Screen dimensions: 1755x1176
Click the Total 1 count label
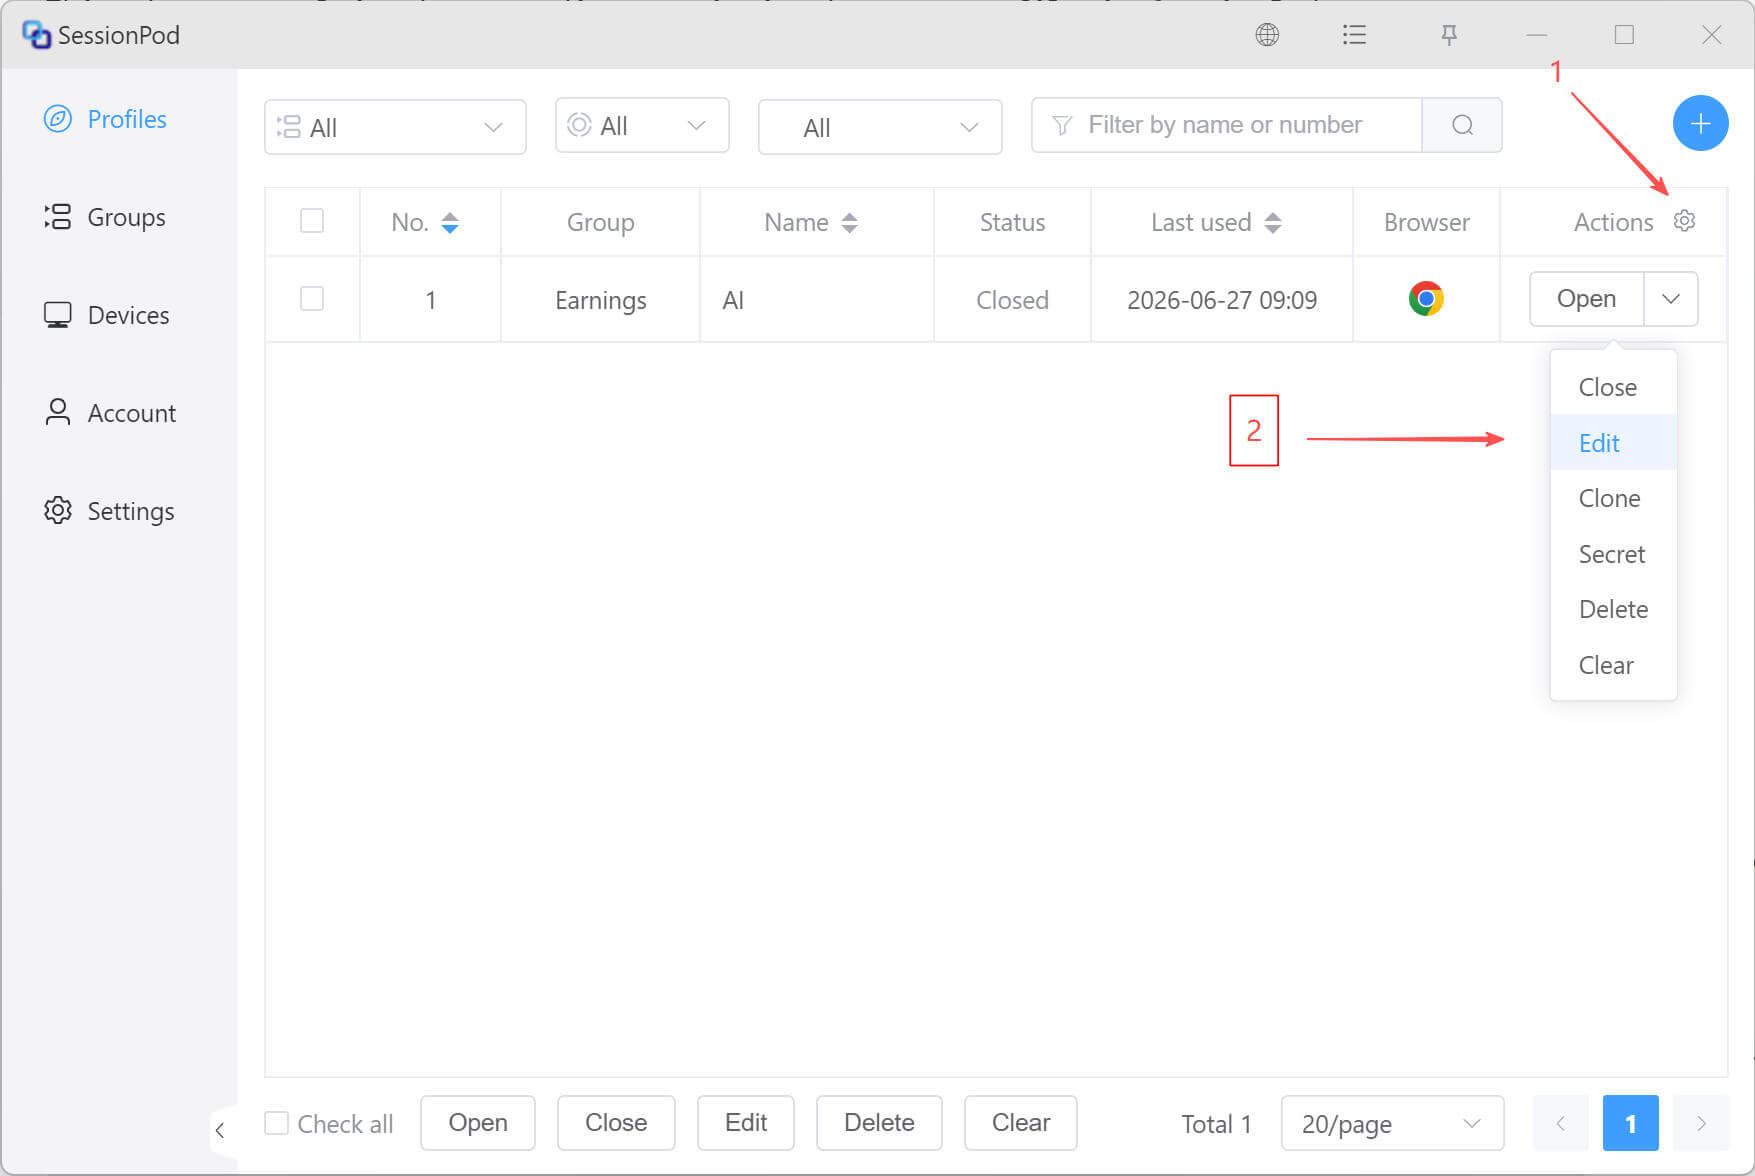pos(1216,1124)
